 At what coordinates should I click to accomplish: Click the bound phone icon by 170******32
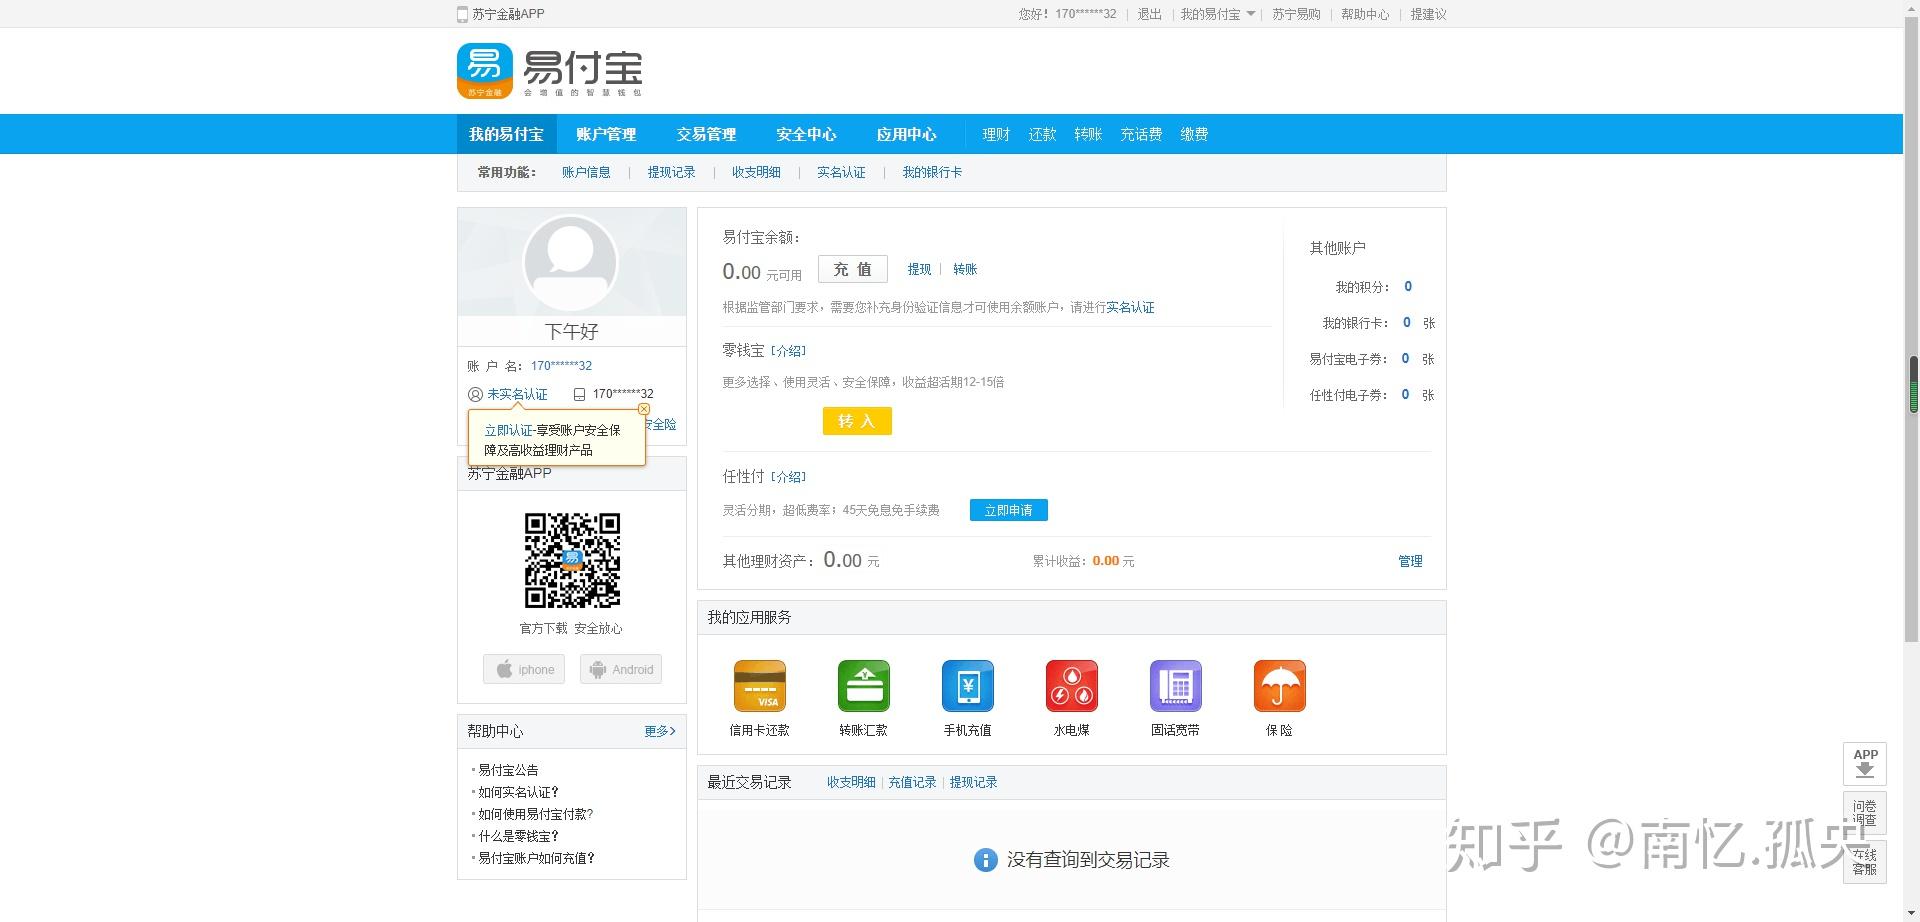tap(579, 395)
